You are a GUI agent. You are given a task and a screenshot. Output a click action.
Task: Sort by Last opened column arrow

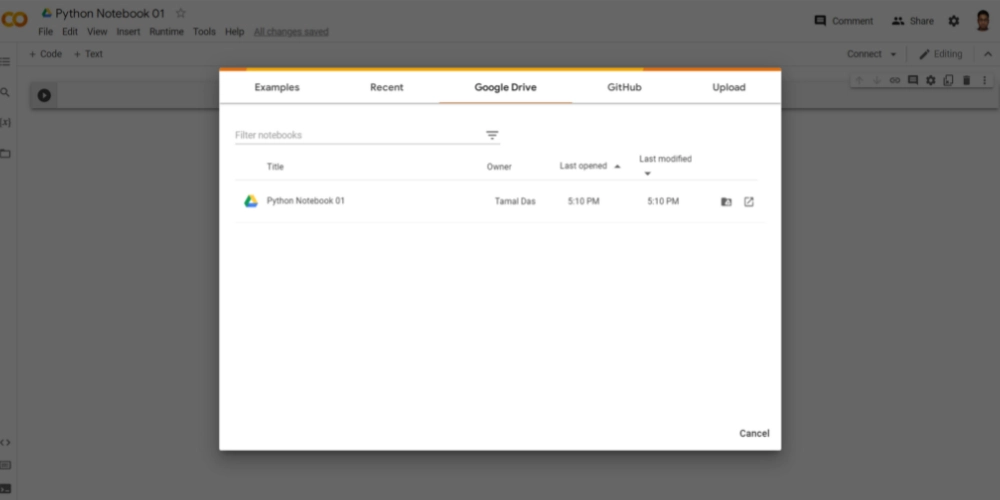[x=617, y=166]
